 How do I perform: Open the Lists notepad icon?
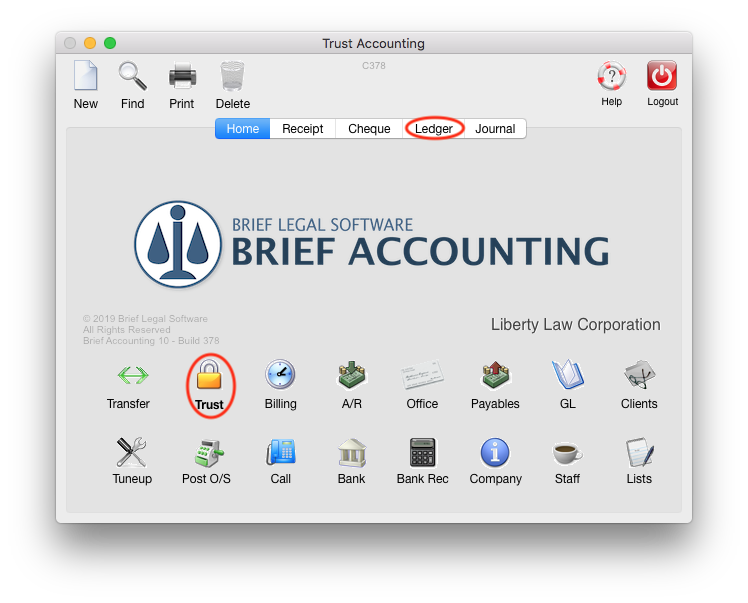coord(639,452)
